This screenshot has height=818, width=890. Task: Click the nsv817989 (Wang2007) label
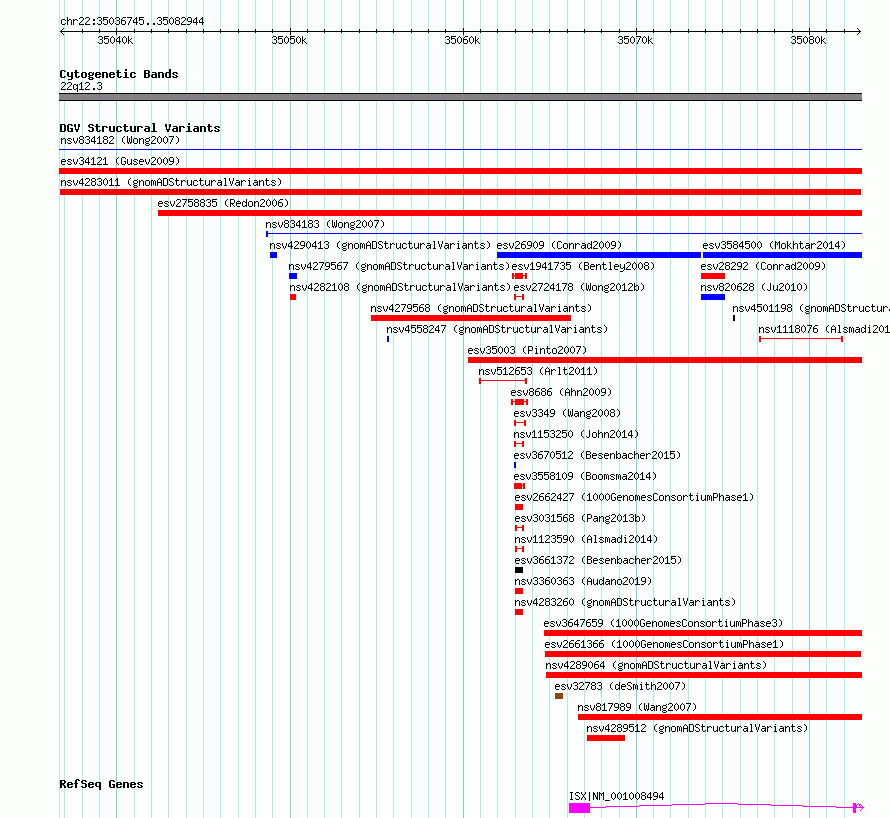pos(637,707)
